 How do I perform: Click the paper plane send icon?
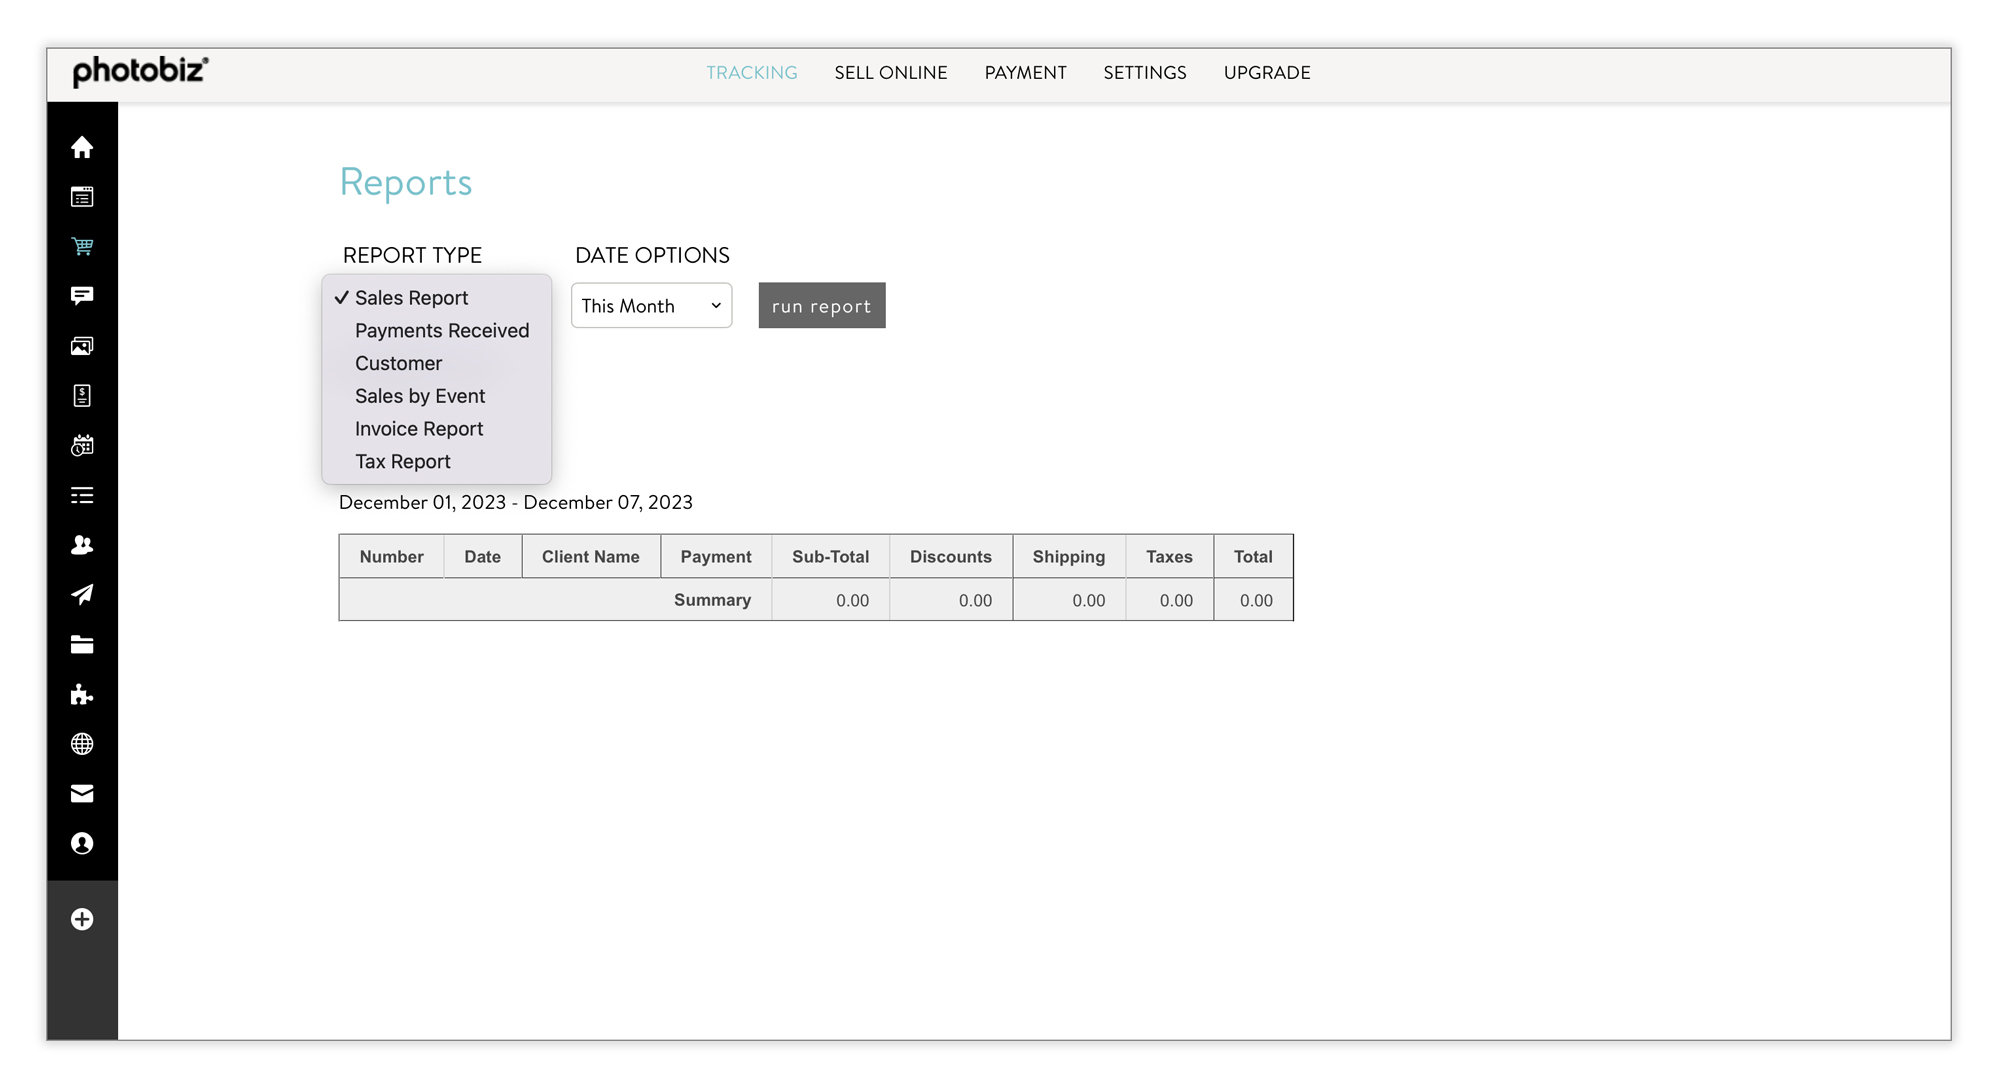[82, 595]
